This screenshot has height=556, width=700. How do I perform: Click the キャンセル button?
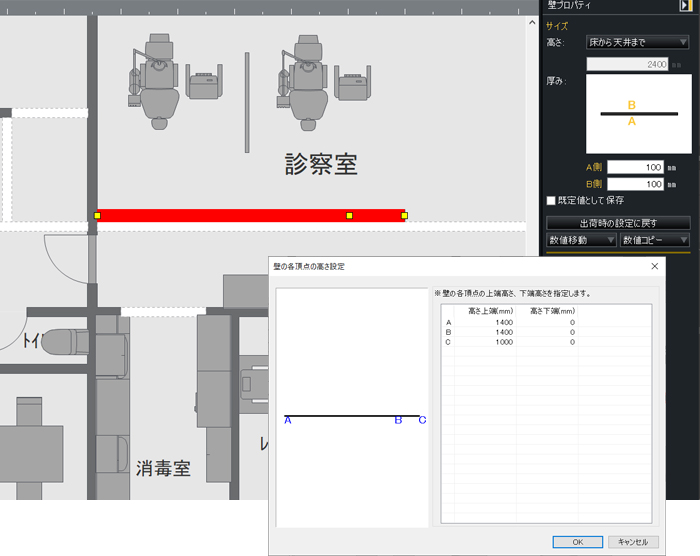click(x=633, y=541)
